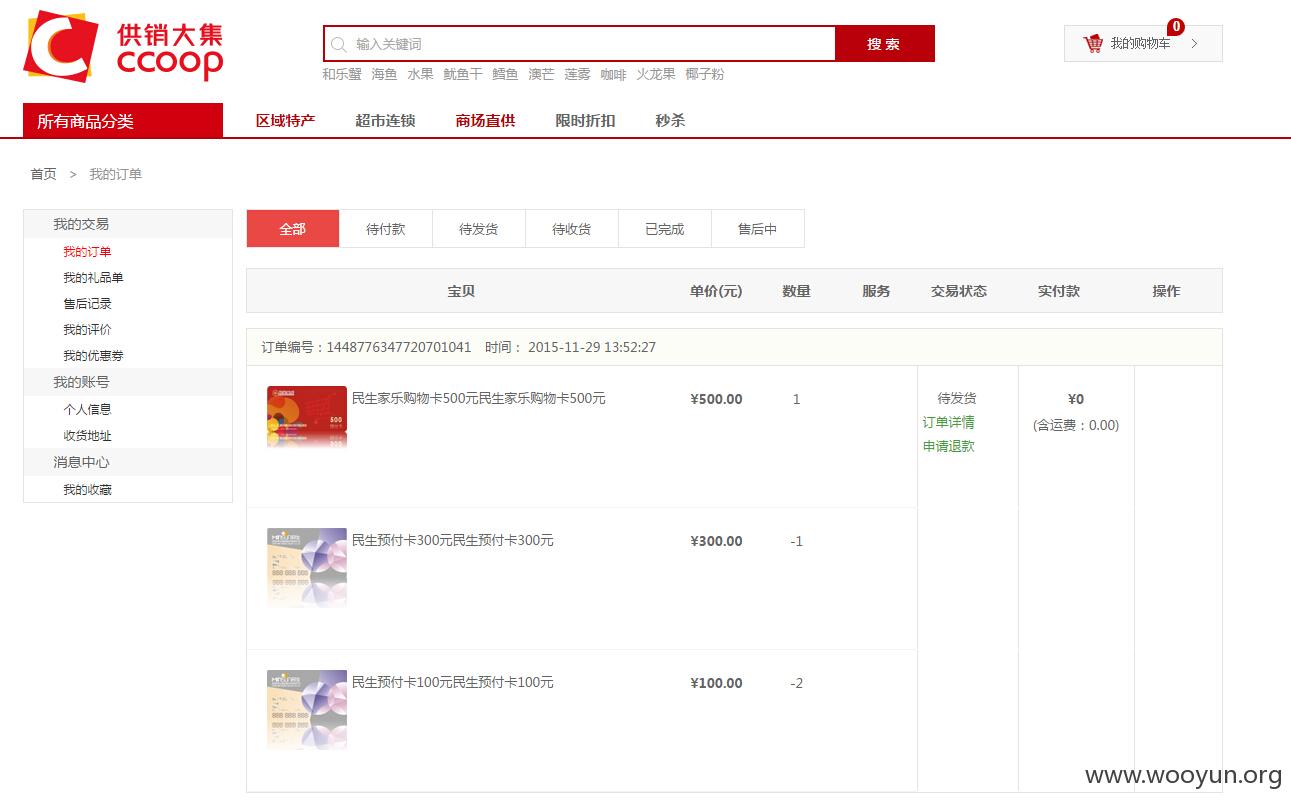Click the ¥0 paid amount

[1076, 399]
